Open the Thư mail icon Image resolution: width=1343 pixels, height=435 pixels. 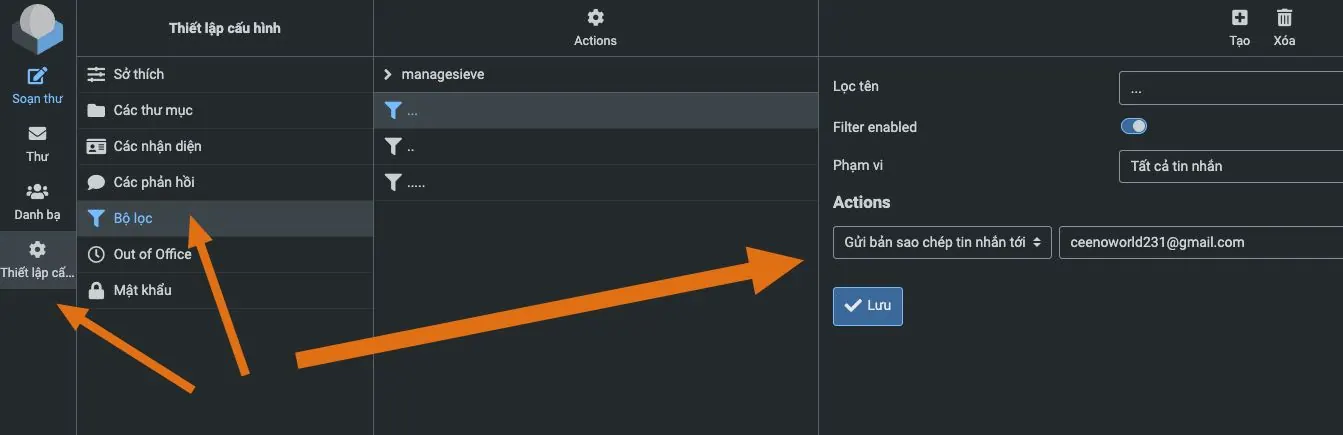click(37, 134)
